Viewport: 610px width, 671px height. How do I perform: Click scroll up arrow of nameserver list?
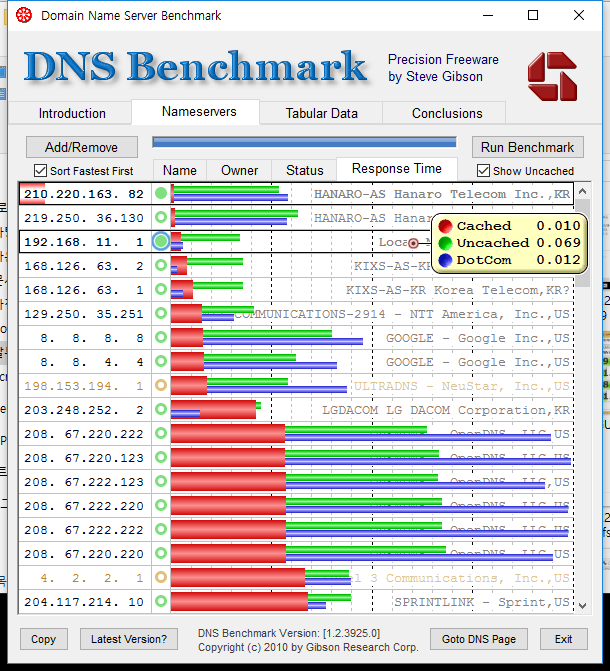click(582, 191)
